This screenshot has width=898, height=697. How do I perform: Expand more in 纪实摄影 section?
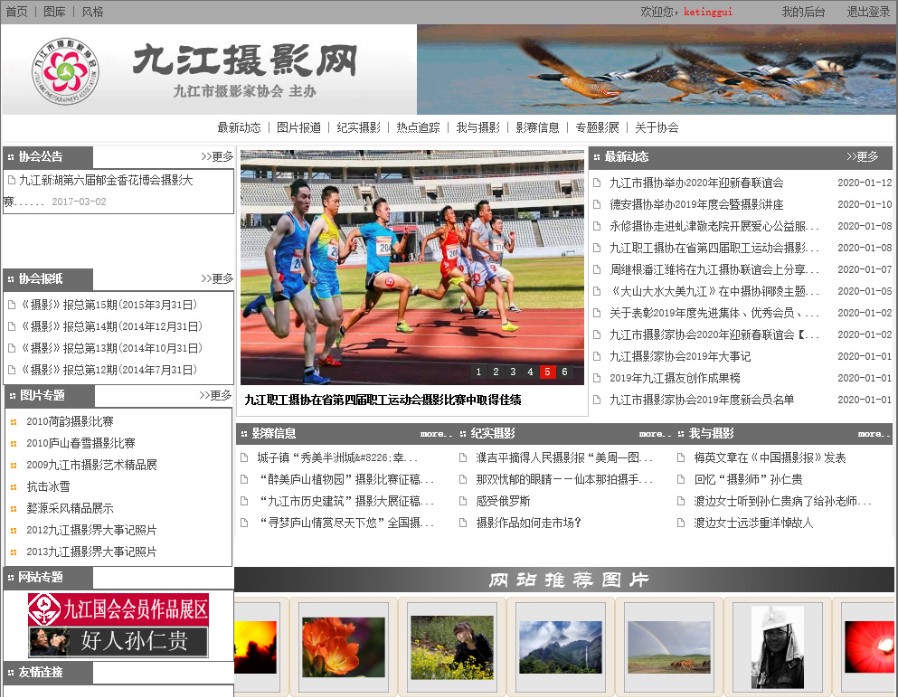coord(653,434)
